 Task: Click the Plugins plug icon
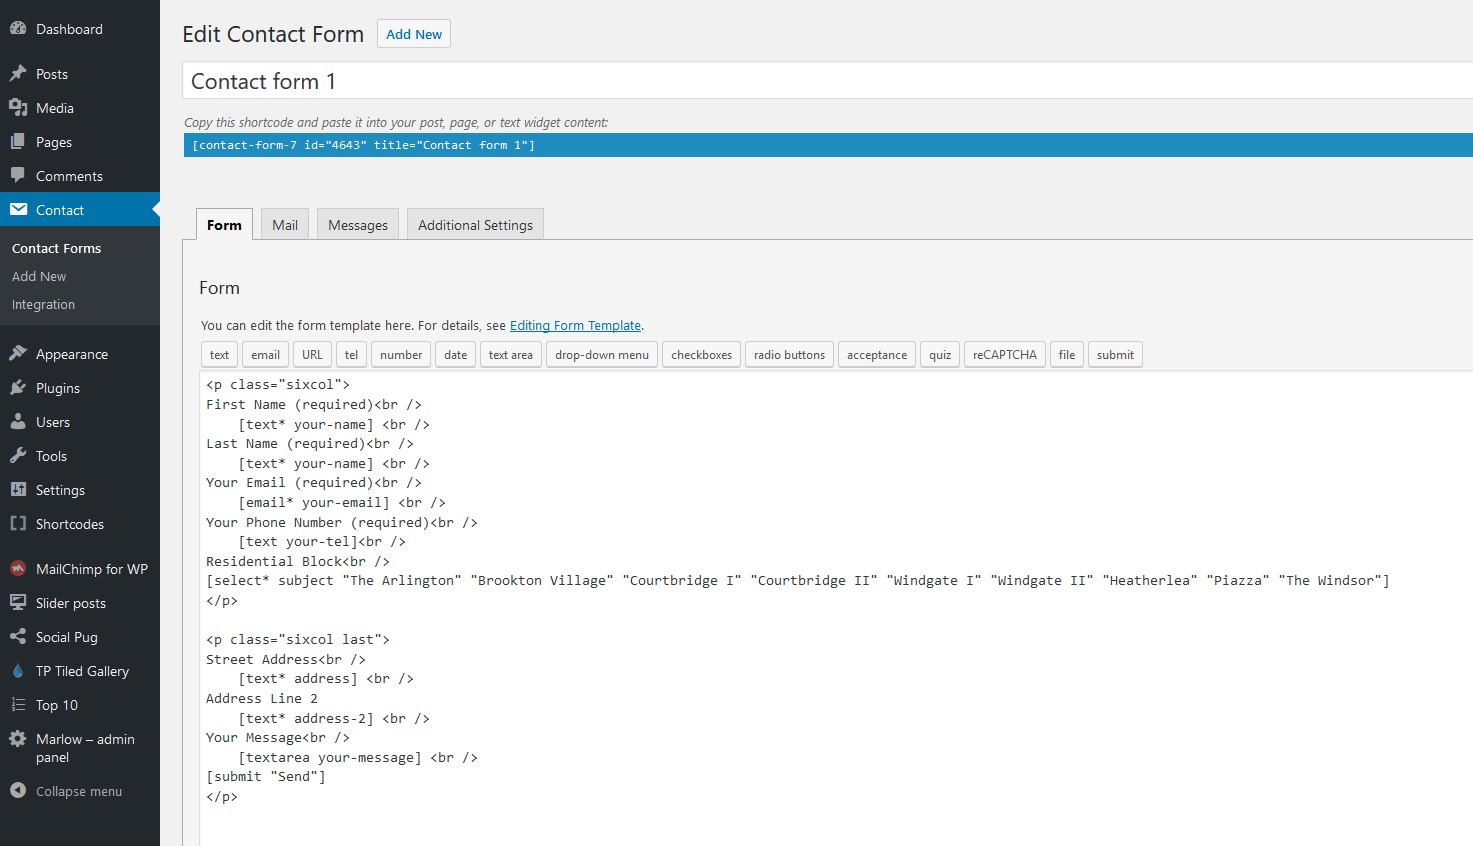[x=18, y=388]
